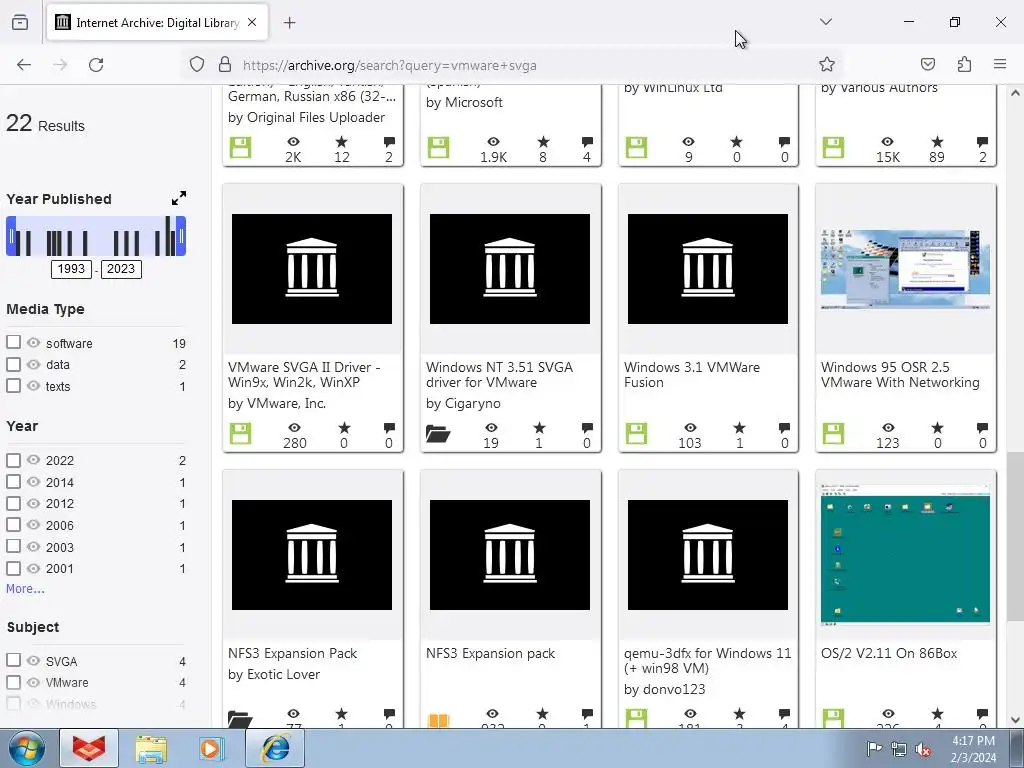Image resolution: width=1024 pixels, height=768 pixels.
Task: Expand the Year Published histogram
Action: point(178,199)
